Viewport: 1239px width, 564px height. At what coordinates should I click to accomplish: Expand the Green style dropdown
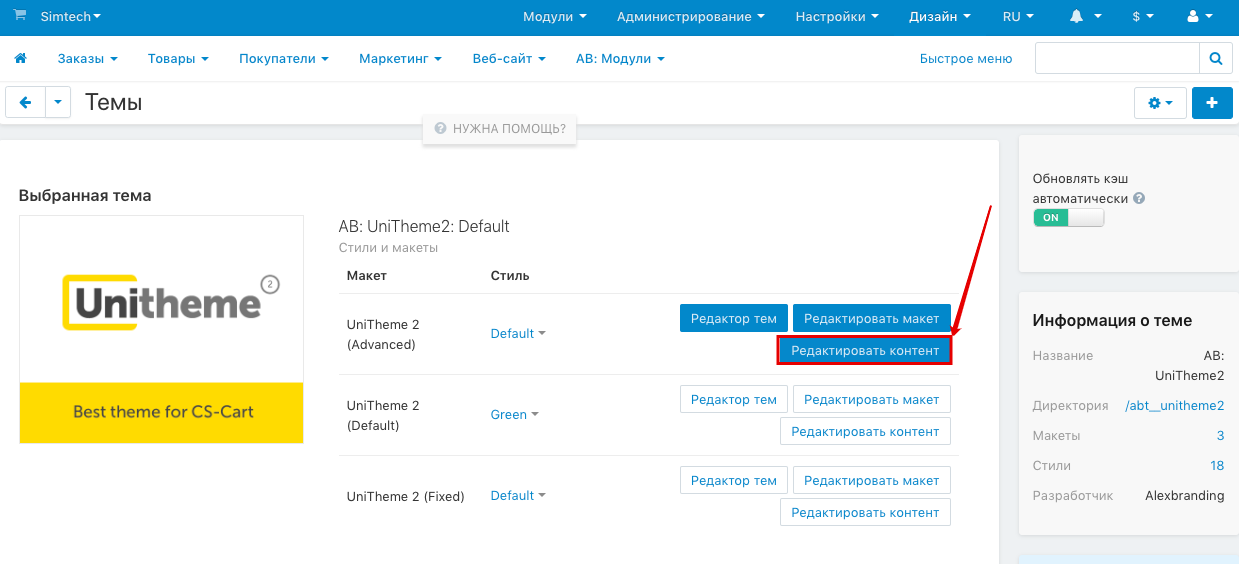point(514,415)
